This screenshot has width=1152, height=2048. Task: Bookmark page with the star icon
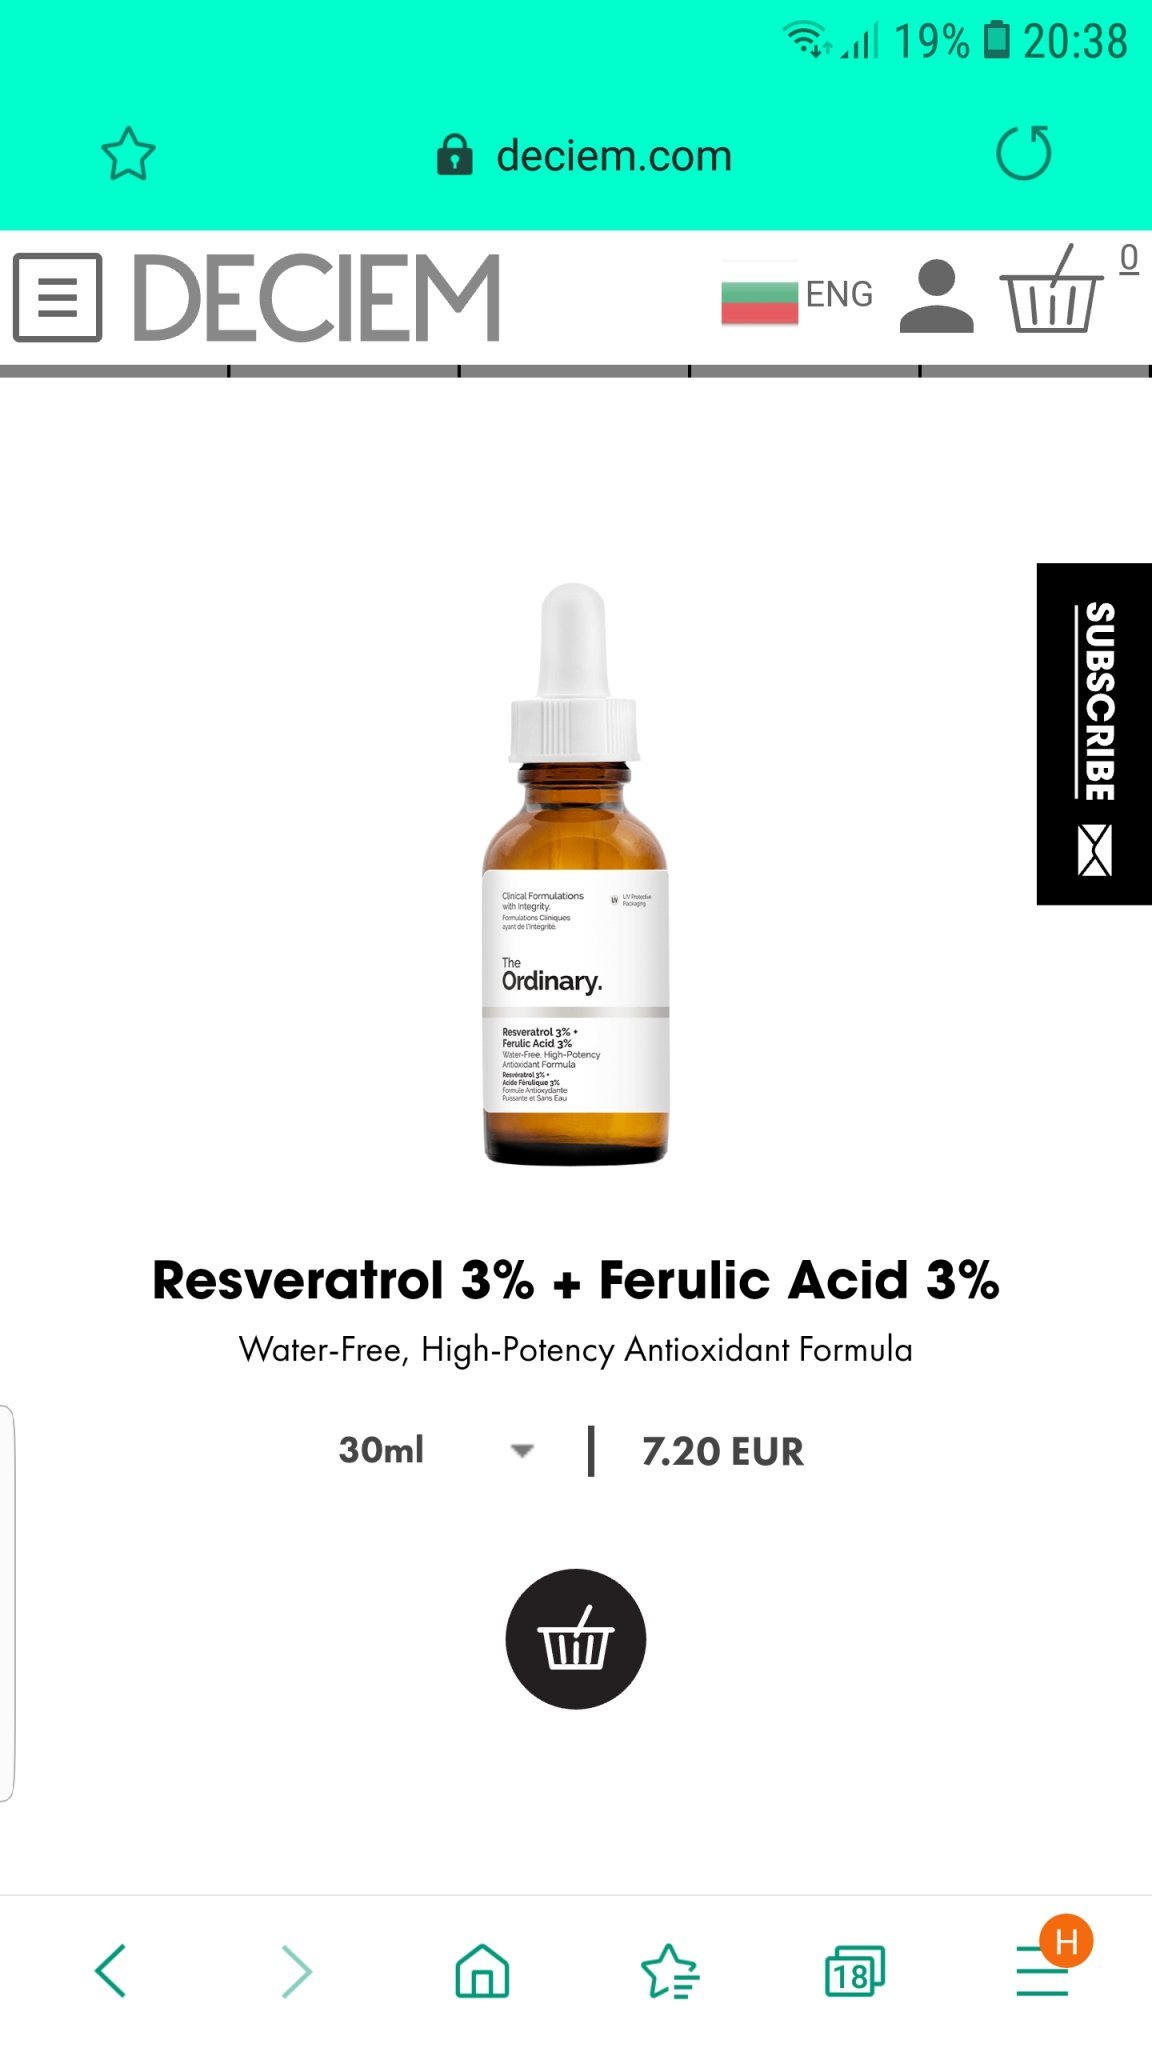coord(129,154)
